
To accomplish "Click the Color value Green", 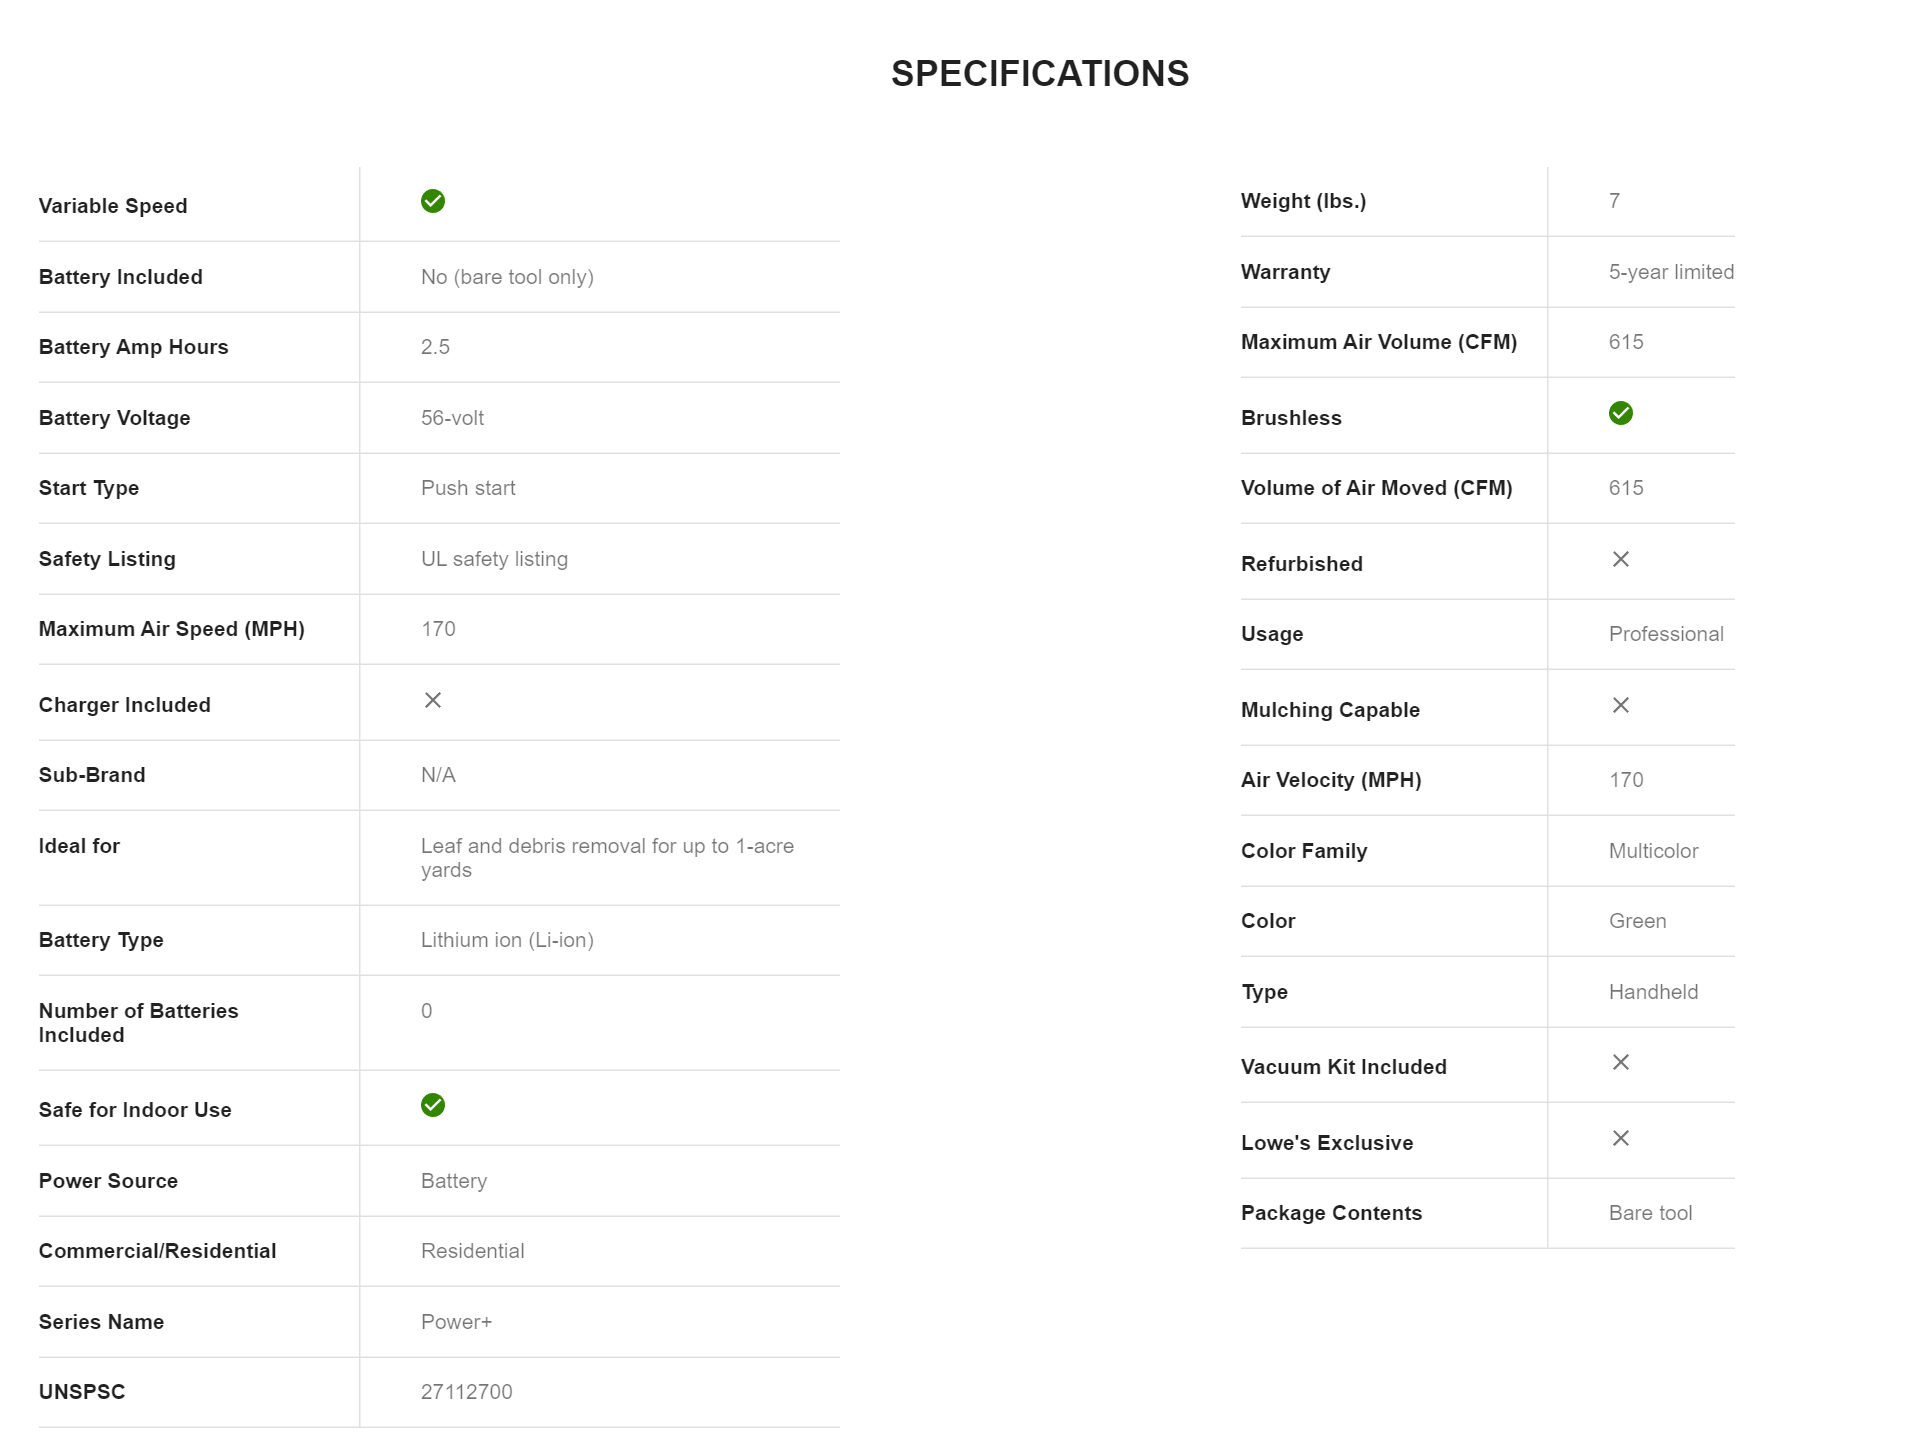I will [x=1637, y=921].
